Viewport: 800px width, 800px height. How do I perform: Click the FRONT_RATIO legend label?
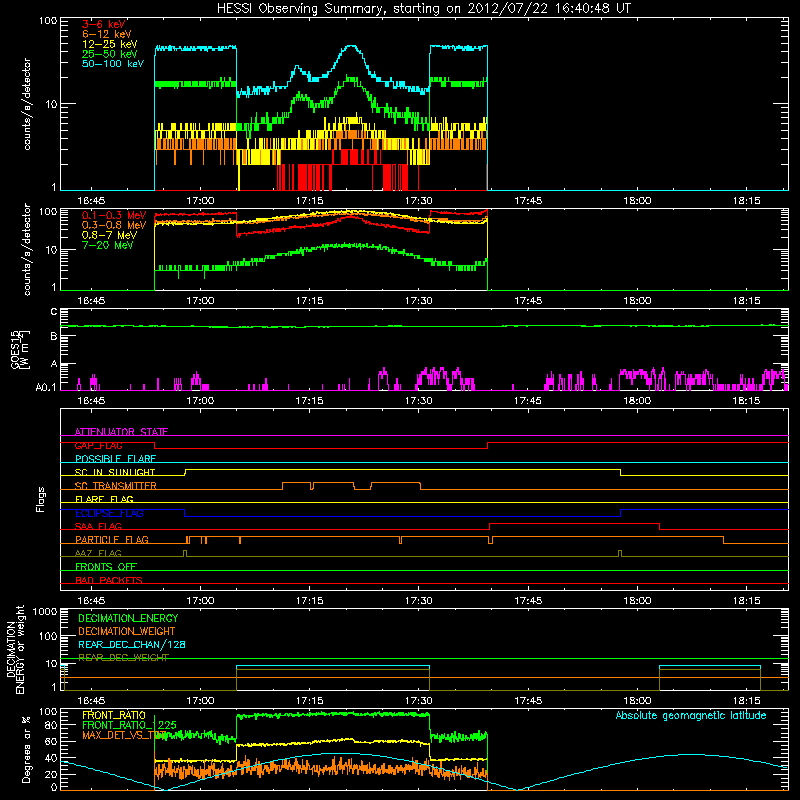pos(114,715)
